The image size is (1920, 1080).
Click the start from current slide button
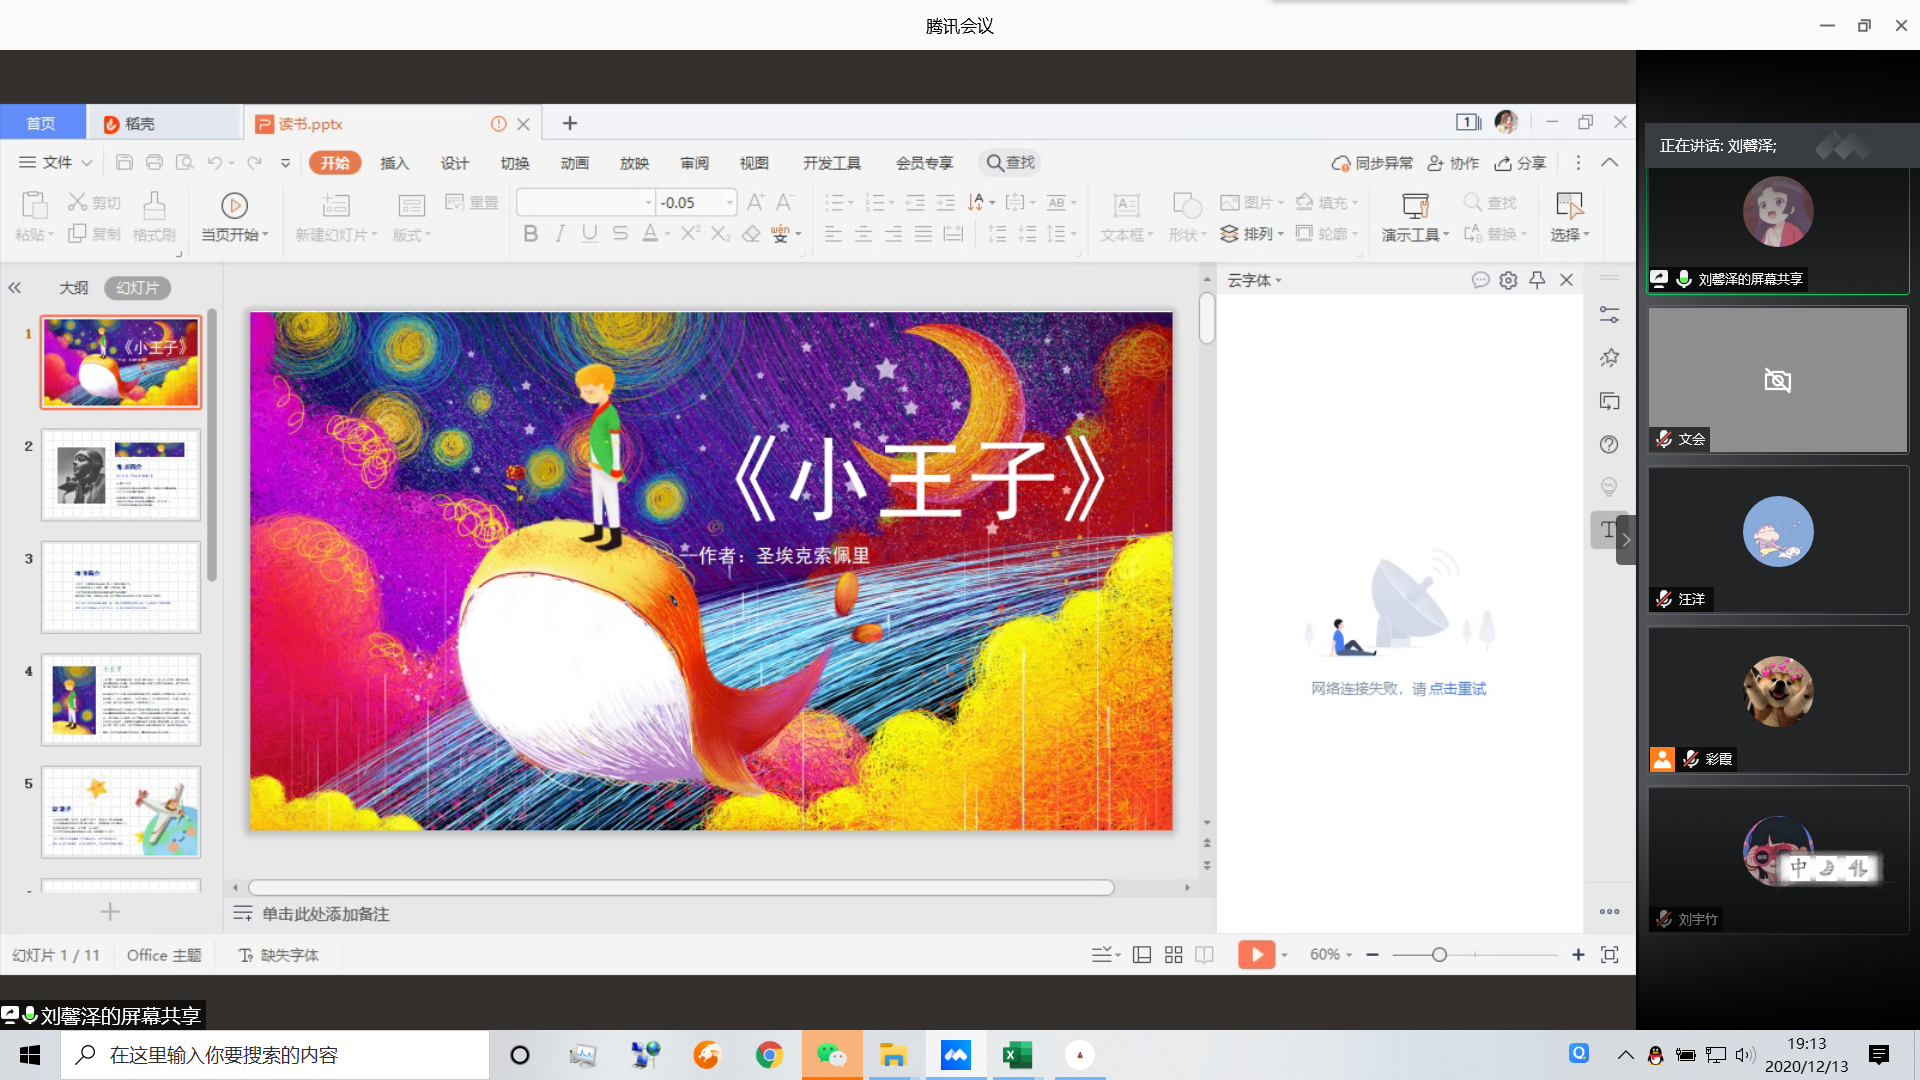(235, 217)
